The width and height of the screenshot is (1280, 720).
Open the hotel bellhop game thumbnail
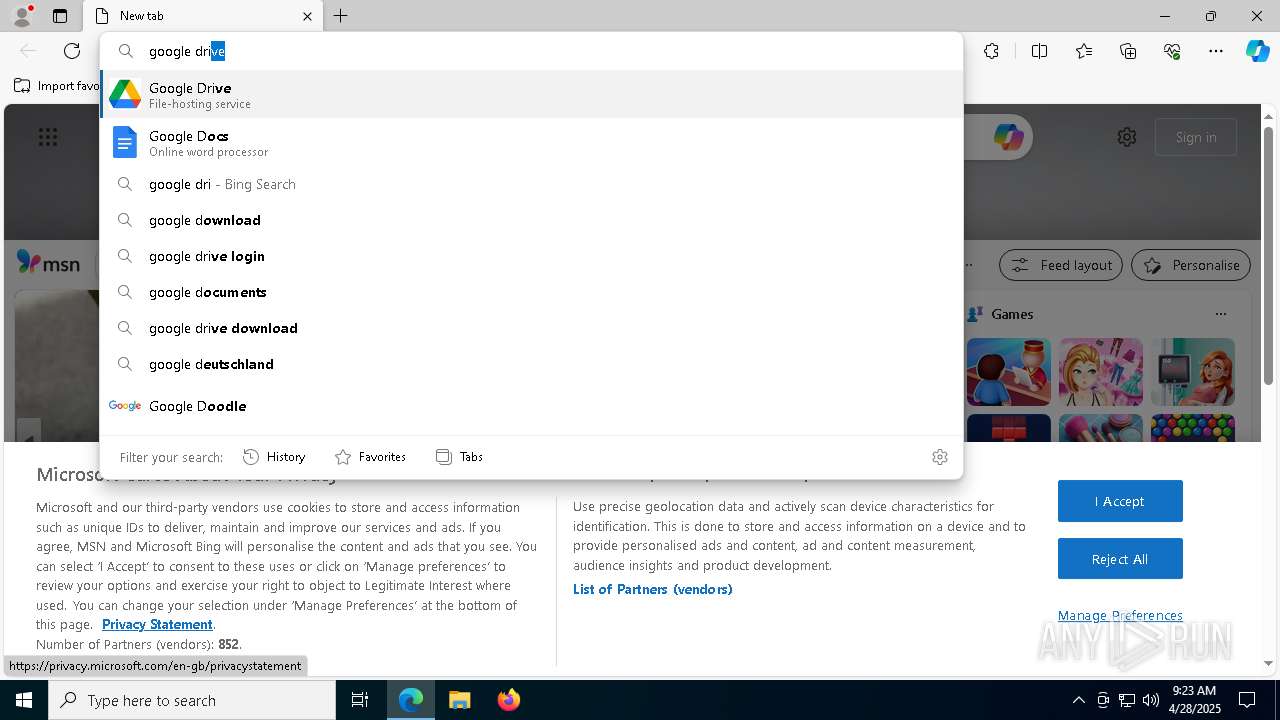[x=1009, y=372]
